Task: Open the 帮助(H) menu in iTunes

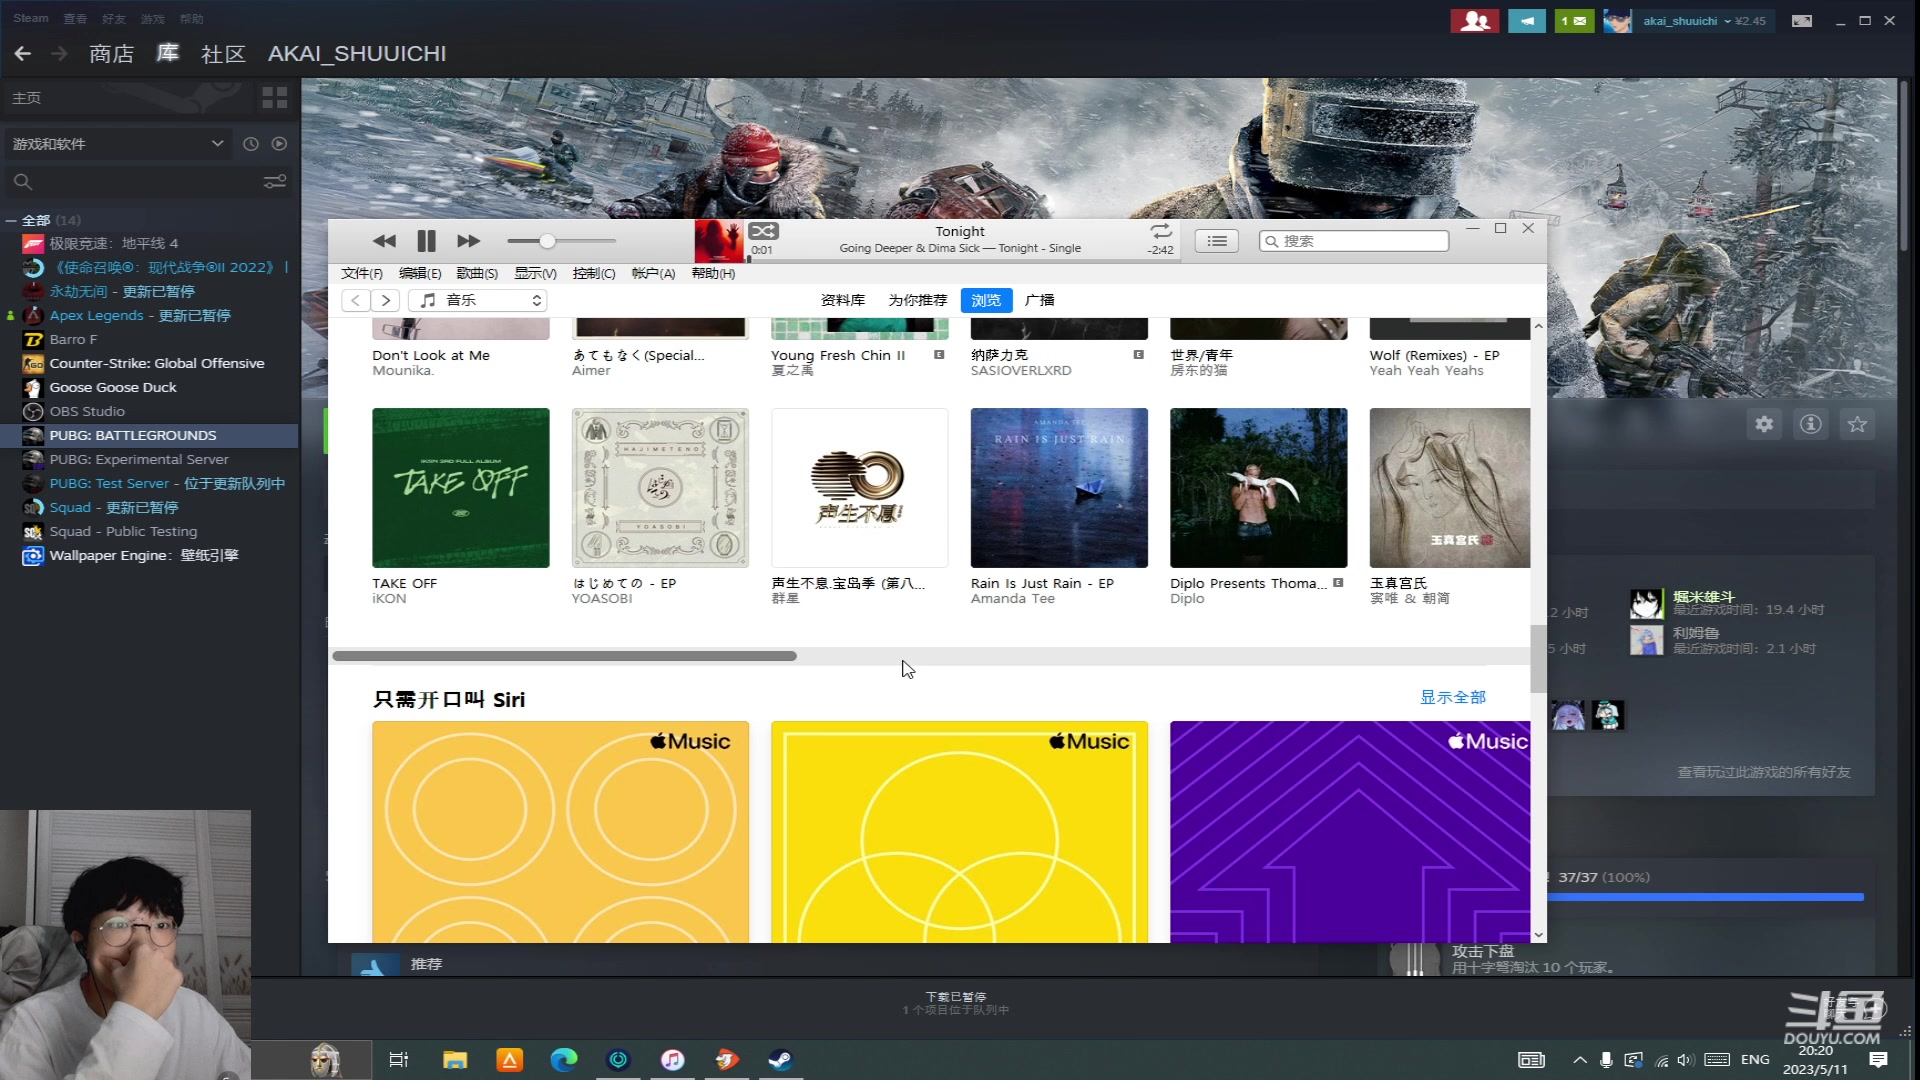Action: click(x=713, y=273)
